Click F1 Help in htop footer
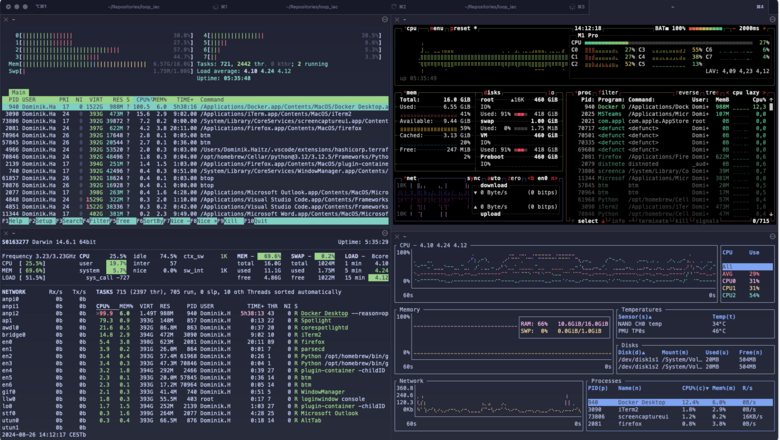780x440 pixels. (x=17, y=221)
